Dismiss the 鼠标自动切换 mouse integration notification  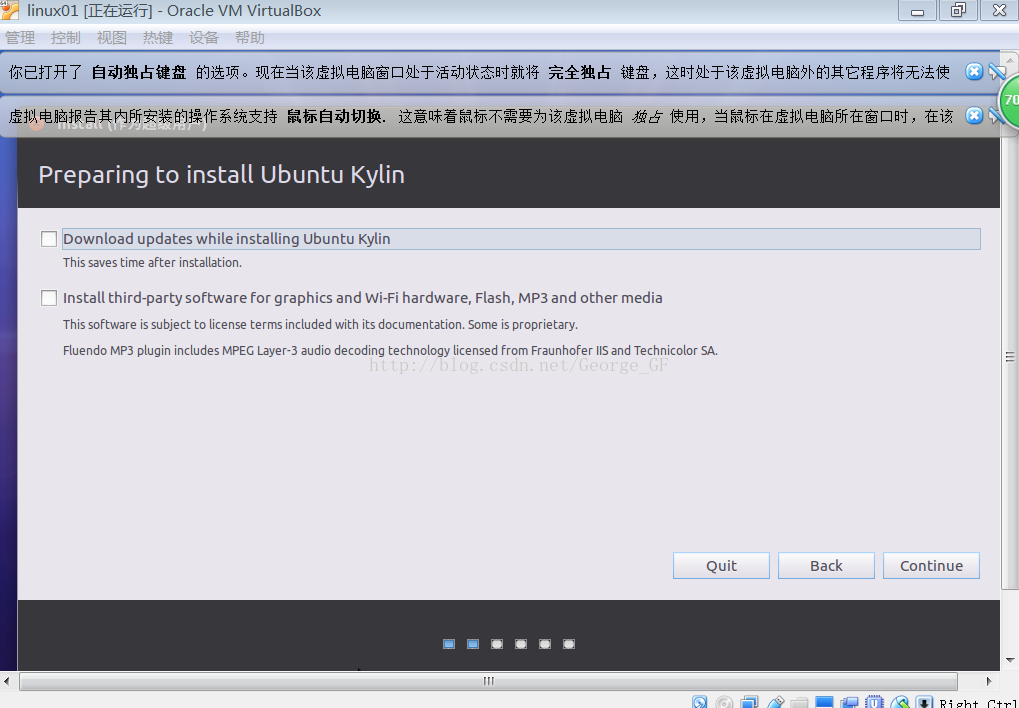tap(974, 116)
